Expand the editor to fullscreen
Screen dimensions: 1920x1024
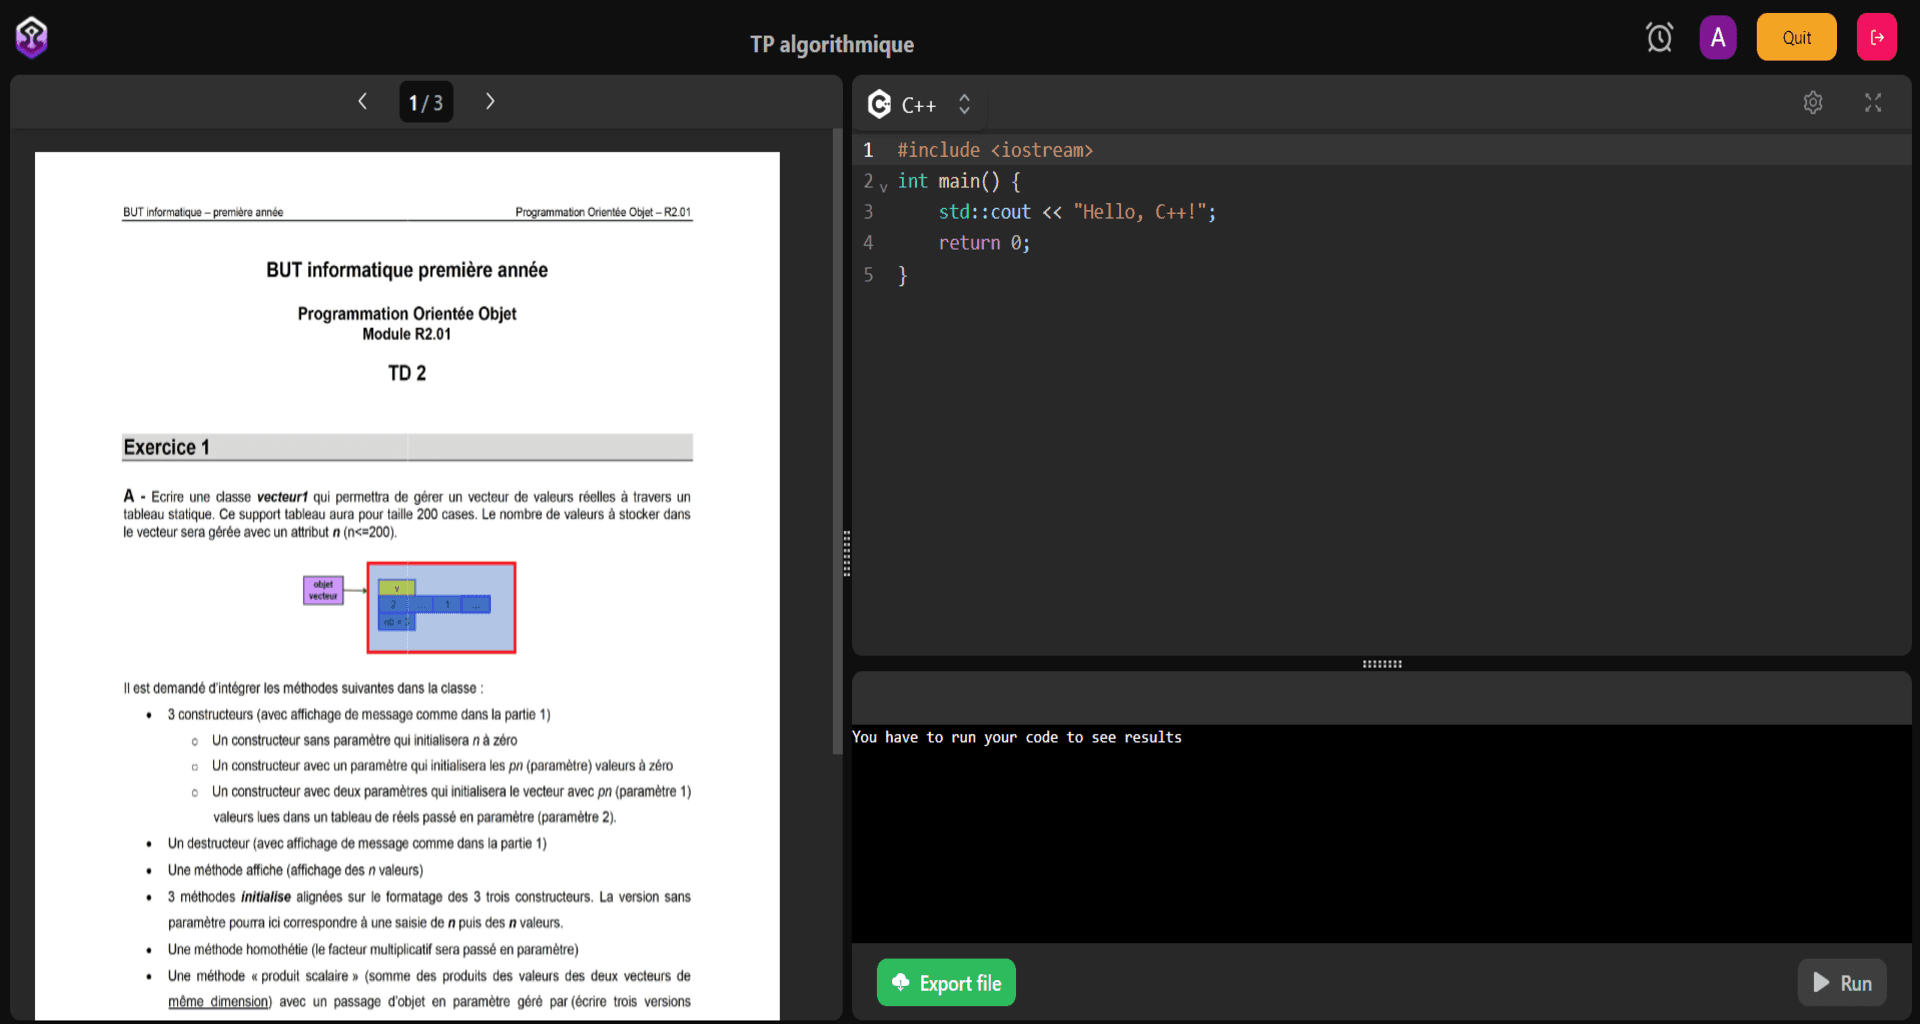pos(1873,102)
